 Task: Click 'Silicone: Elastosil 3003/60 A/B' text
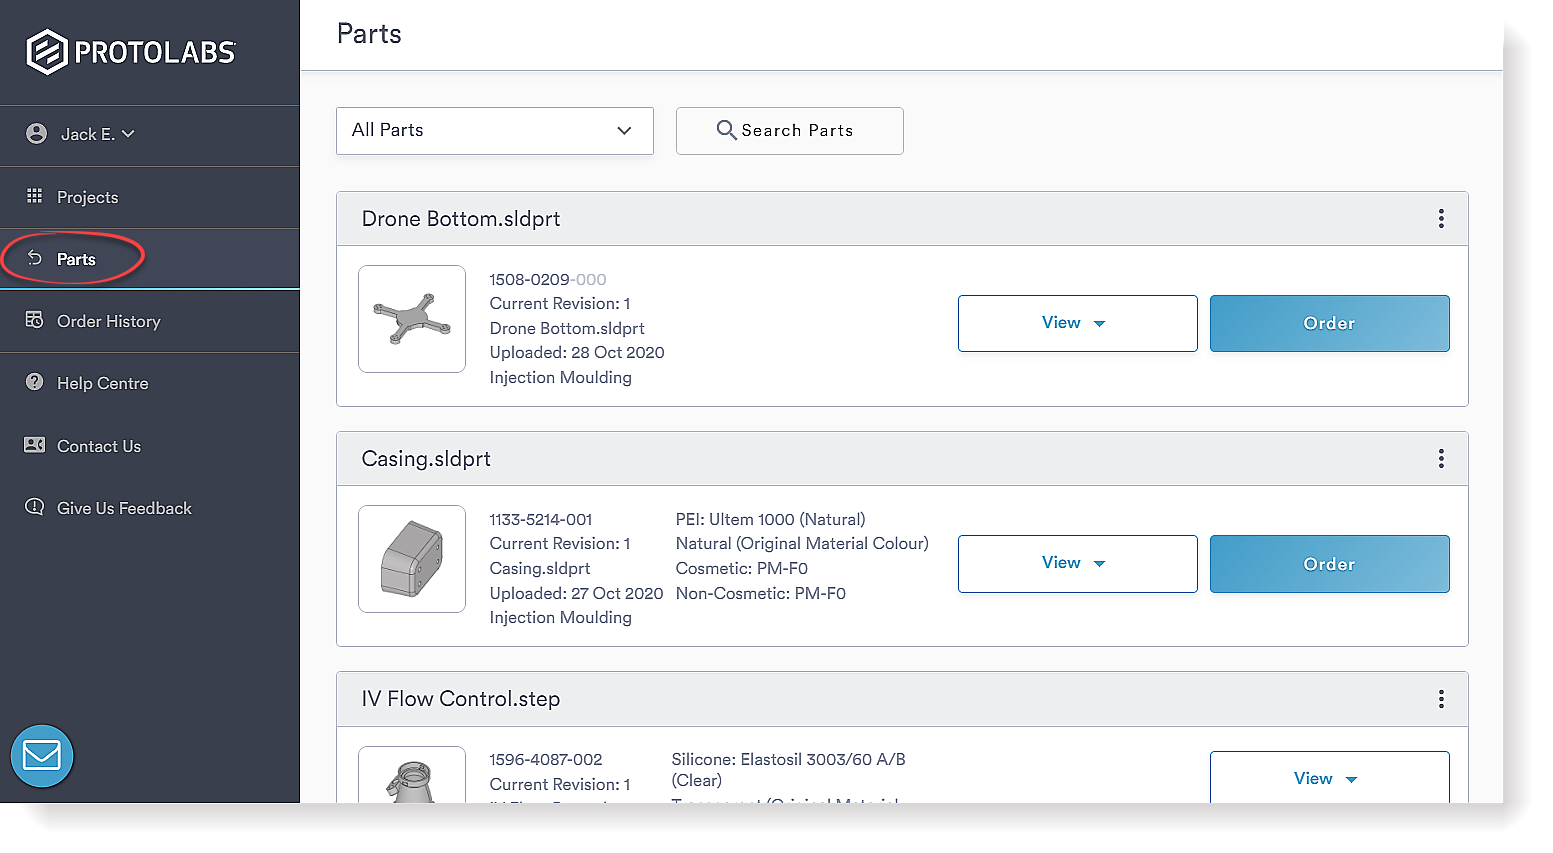(x=788, y=760)
